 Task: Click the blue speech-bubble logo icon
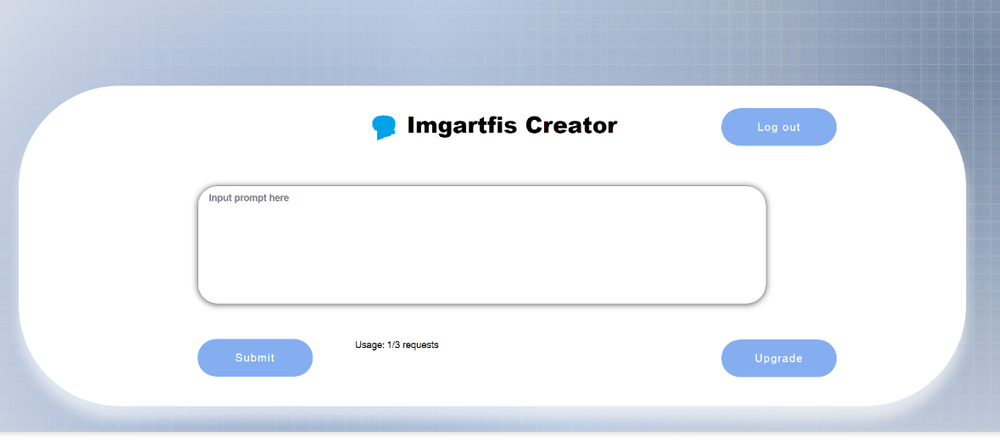tap(384, 128)
